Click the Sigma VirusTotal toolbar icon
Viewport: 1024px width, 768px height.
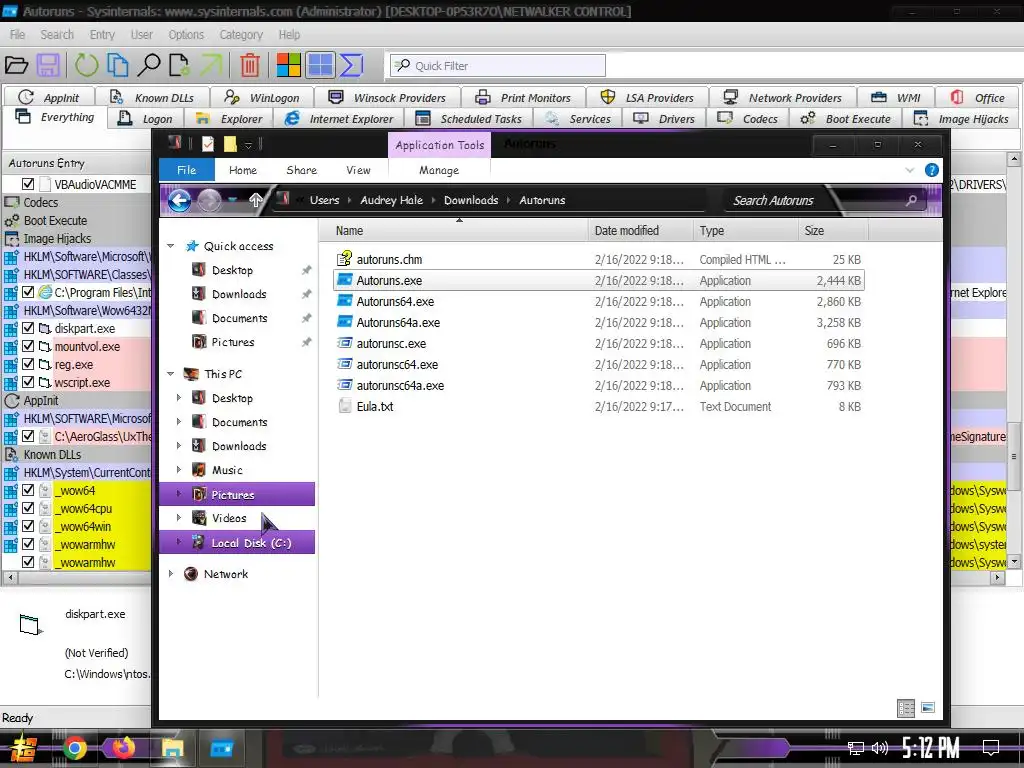point(351,65)
